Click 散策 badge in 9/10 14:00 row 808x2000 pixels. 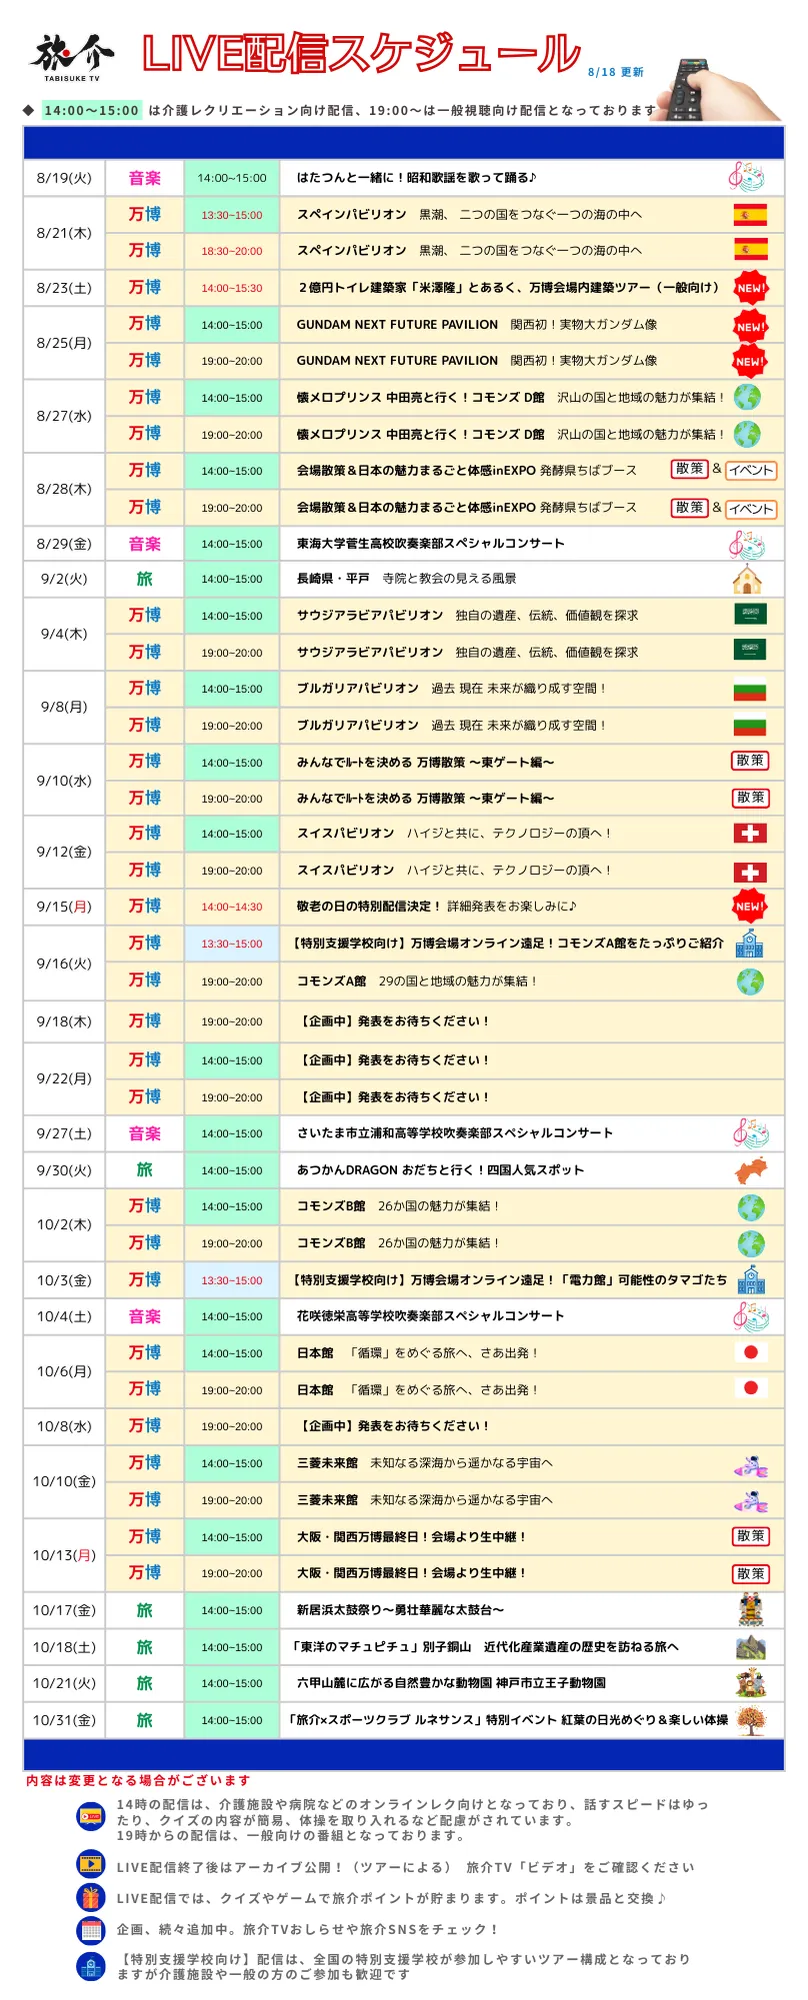point(750,761)
